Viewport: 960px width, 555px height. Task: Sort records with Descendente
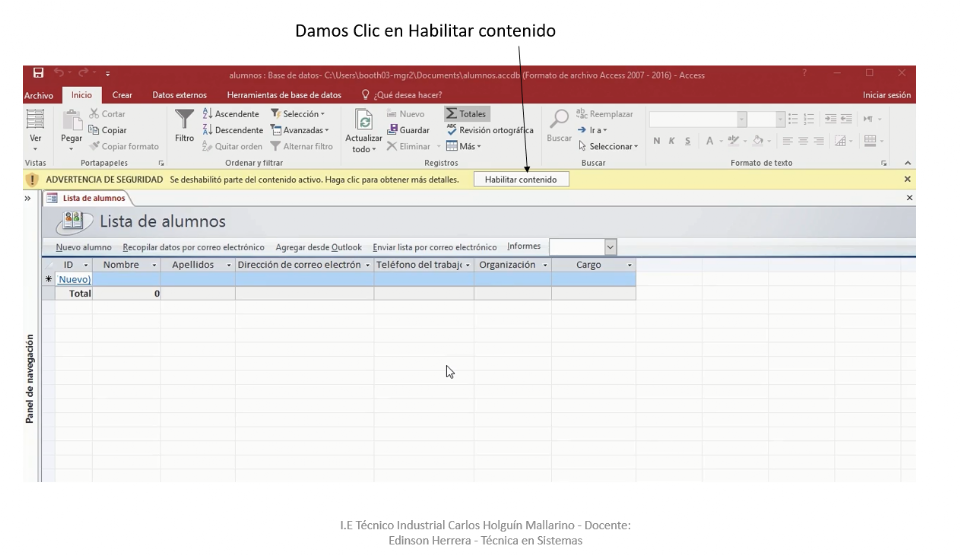click(x=233, y=130)
